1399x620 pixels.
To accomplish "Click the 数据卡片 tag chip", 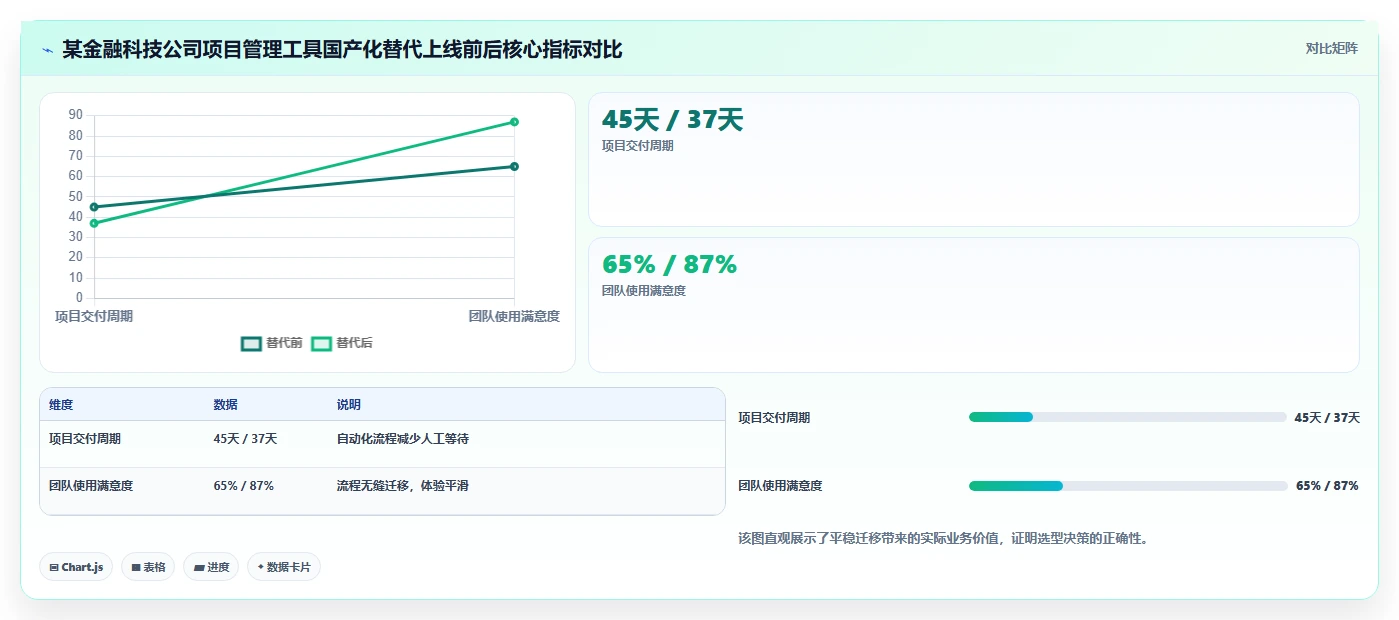I will click(284, 567).
